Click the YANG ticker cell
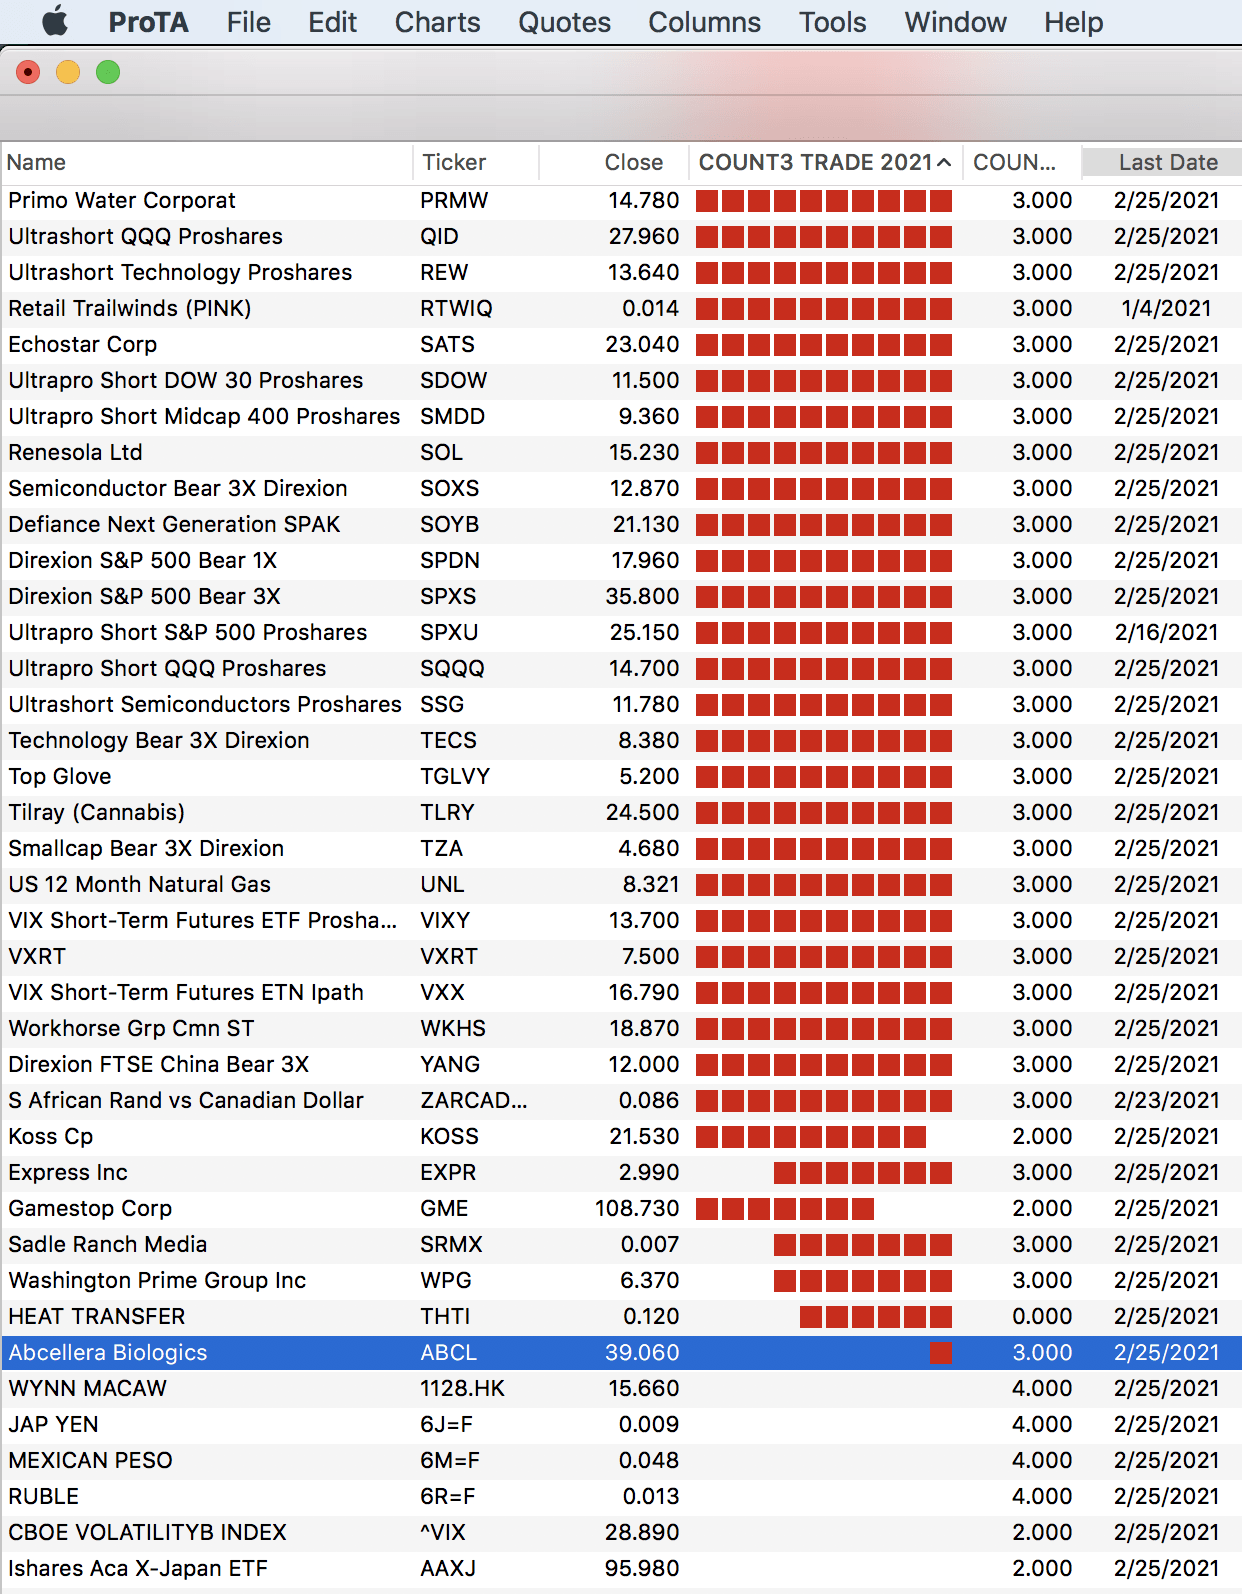The height and width of the screenshot is (1594, 1242). (x=450, y=1064)
